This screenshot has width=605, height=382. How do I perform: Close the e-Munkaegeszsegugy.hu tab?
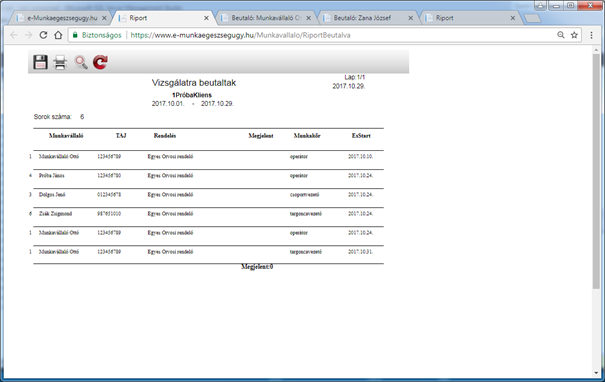coord(104,18)
